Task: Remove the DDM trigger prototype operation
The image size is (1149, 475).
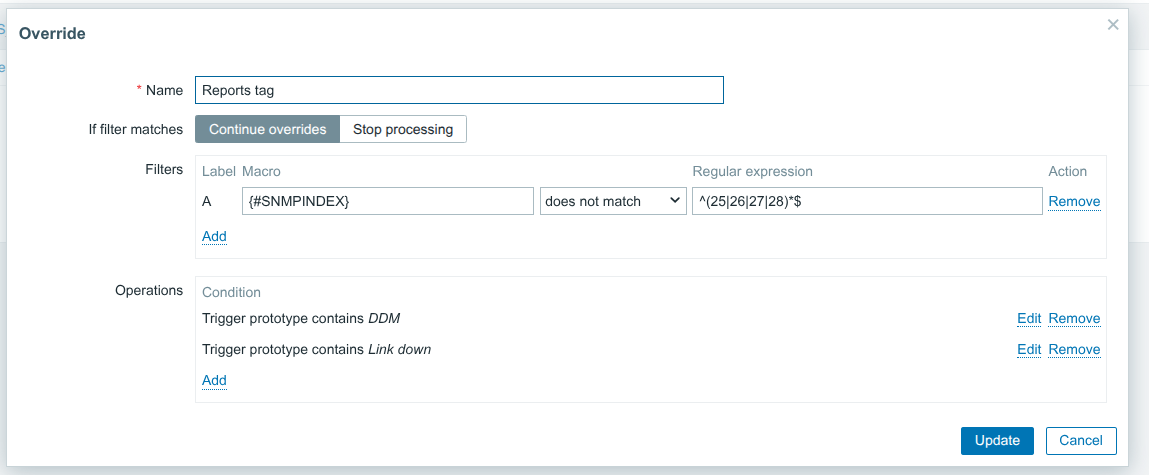Action: (1074, 318)
